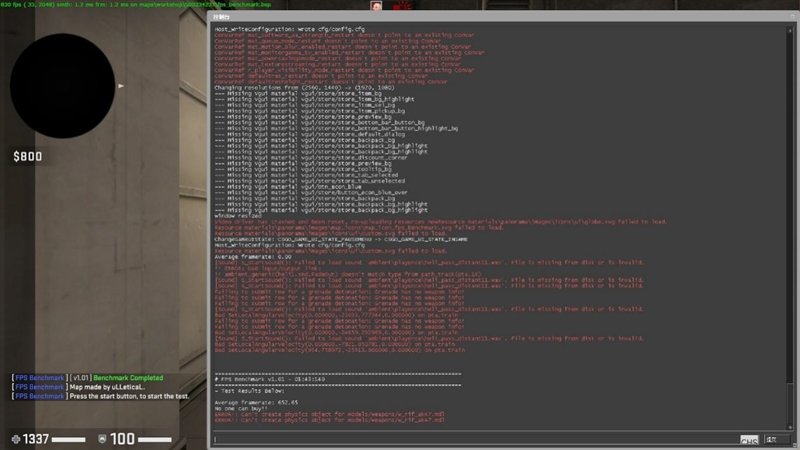Click the green FPS counter text at top

pyautogui.click(x=136, y=4)
